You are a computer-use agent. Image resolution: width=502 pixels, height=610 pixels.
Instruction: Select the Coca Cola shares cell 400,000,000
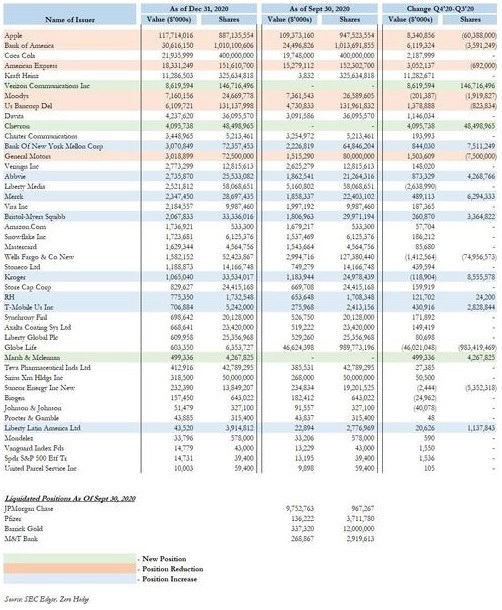click(236, 56)
